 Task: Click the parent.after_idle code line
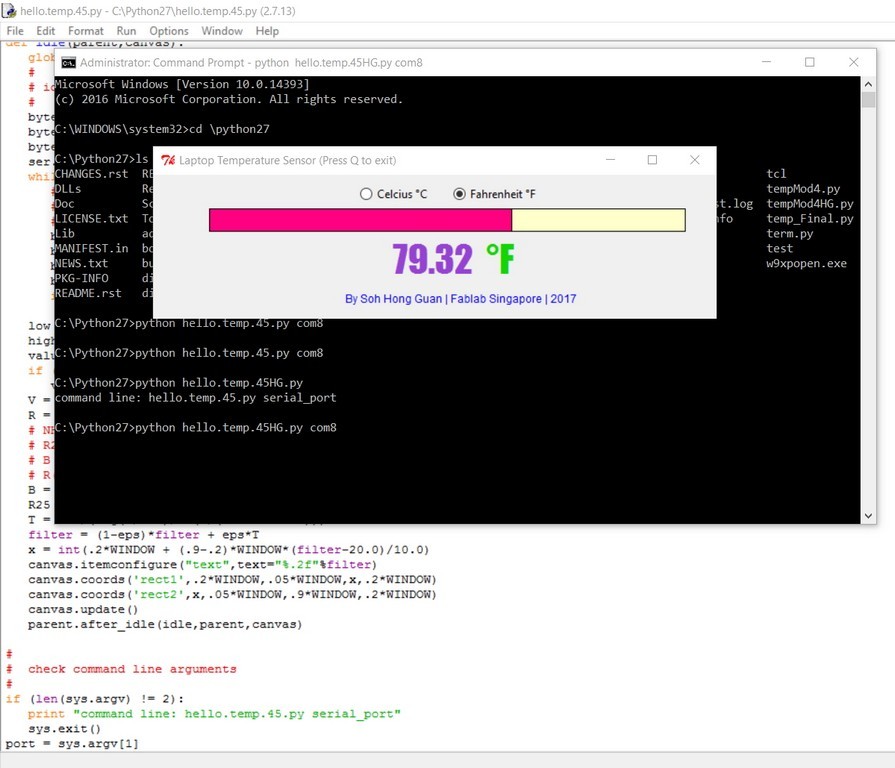click(x=165, y=624)
